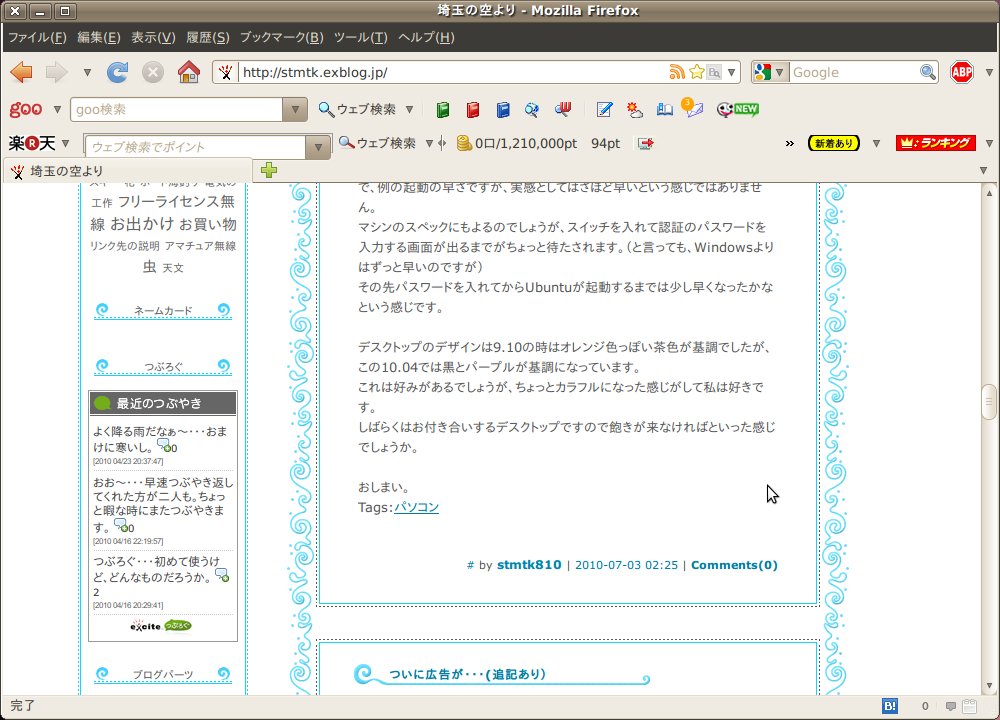Viewport: 1000px width, 720px height.
Task: Click the goo ウェブ検索 search button
Action: 357,110
